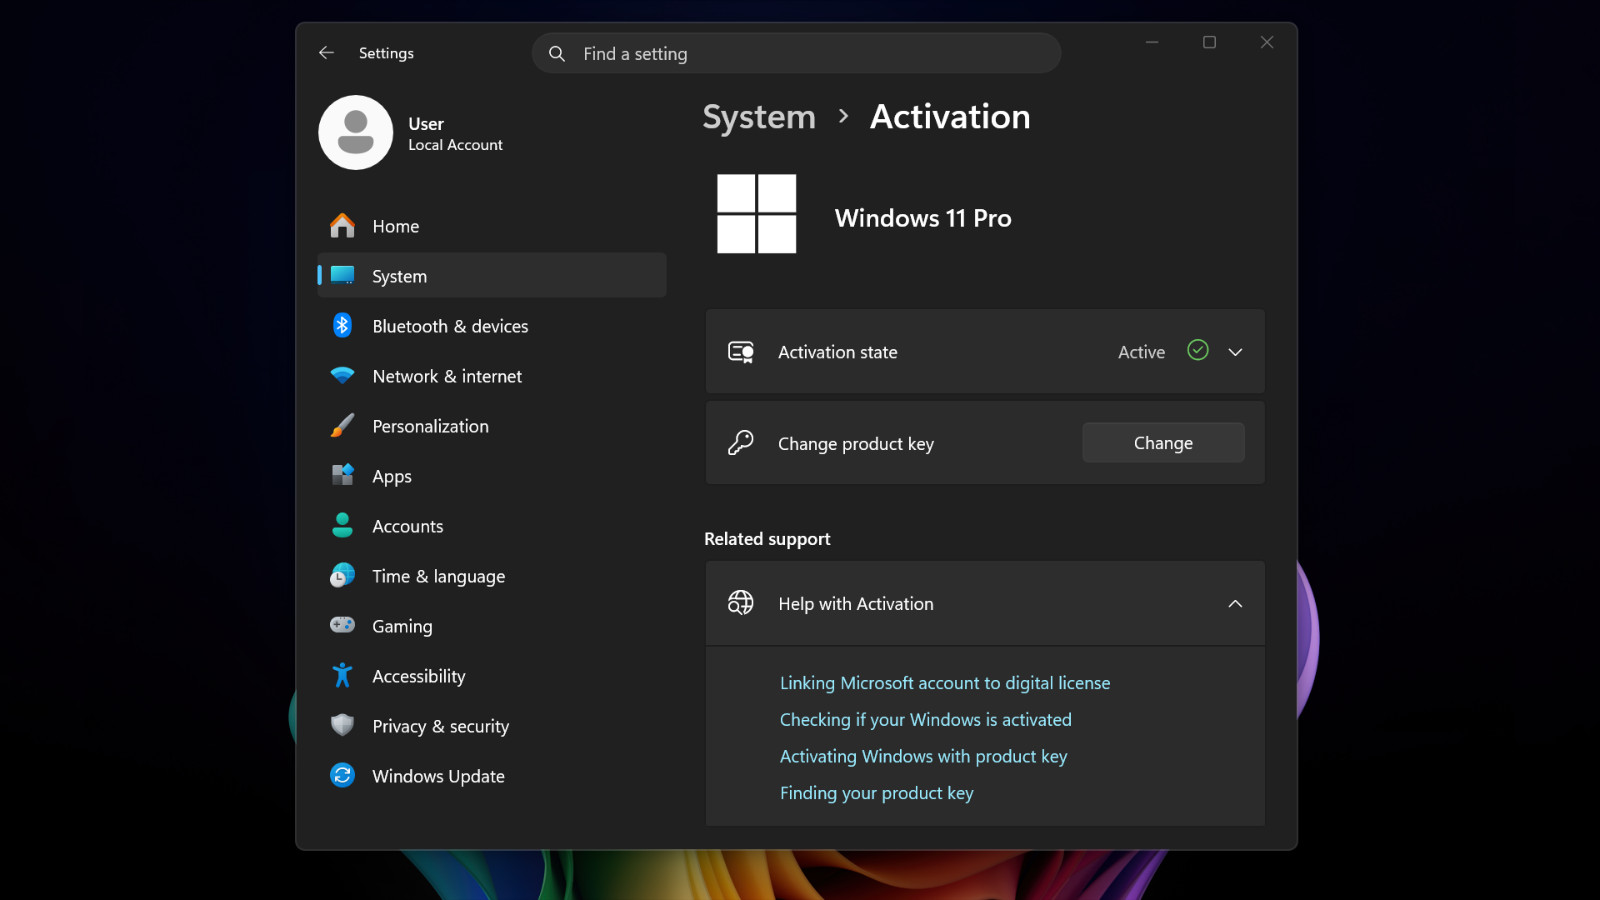
Task: Open Activating Windows with product key link
Action: click(x=924, y=756)
